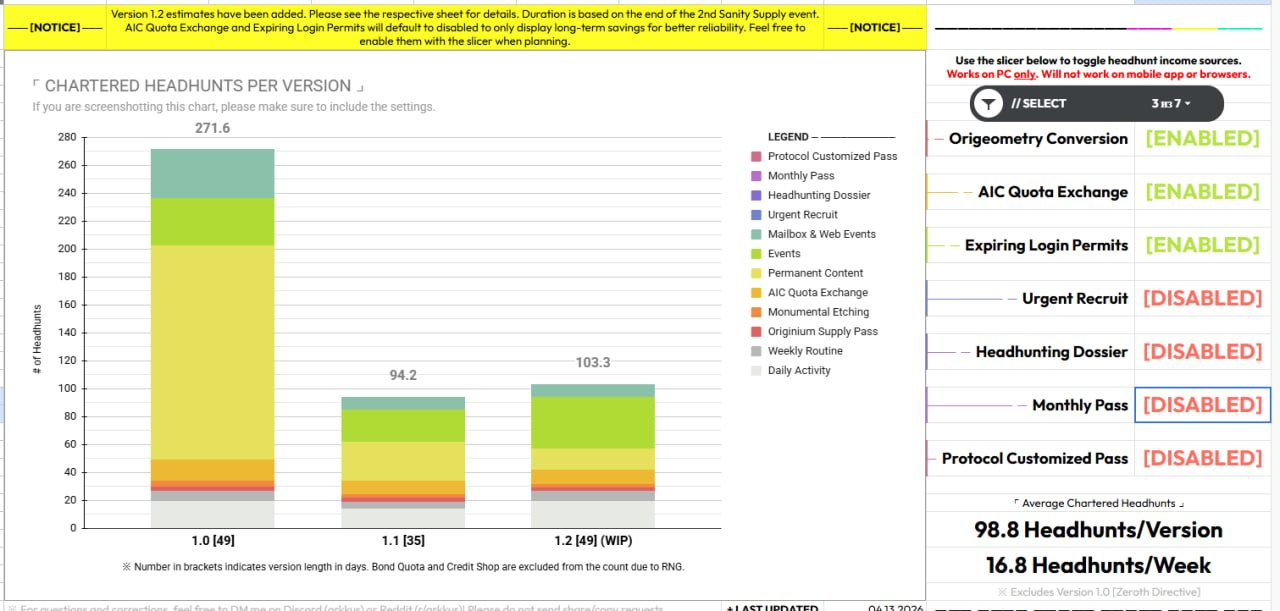Click the Monthly Pass legend color swatch
The height and width of the screenshot is (611, 1280).
coord(756,176)
